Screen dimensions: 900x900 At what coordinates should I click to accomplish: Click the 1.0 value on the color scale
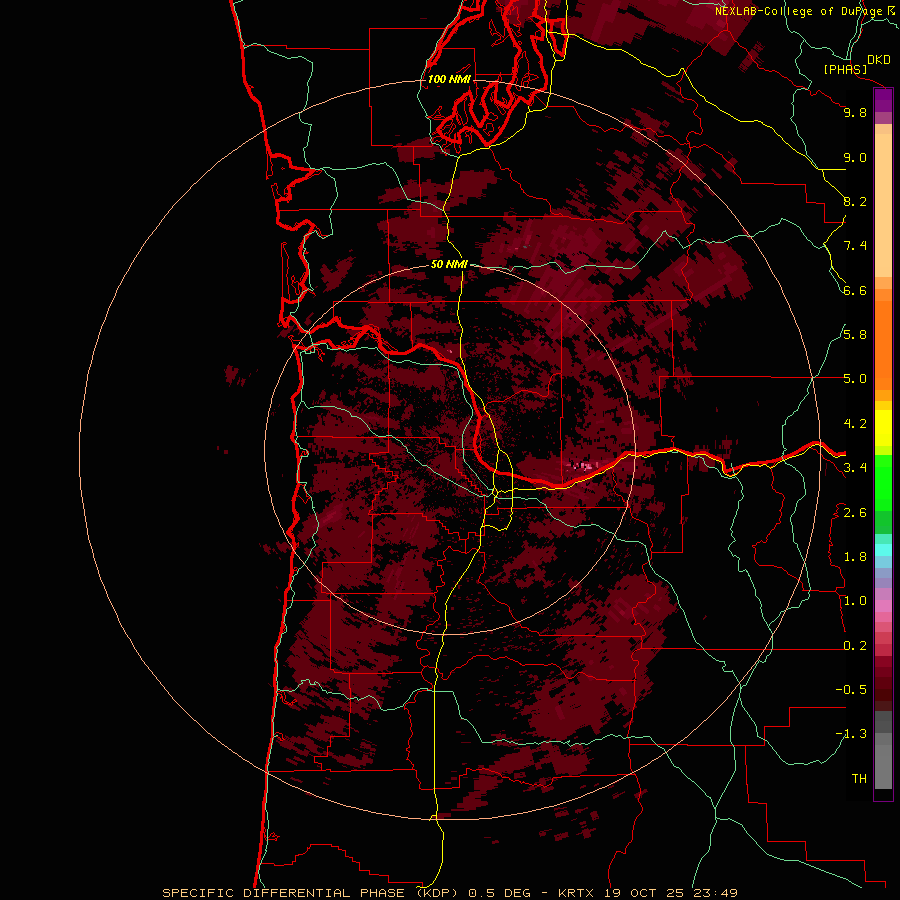855,601
